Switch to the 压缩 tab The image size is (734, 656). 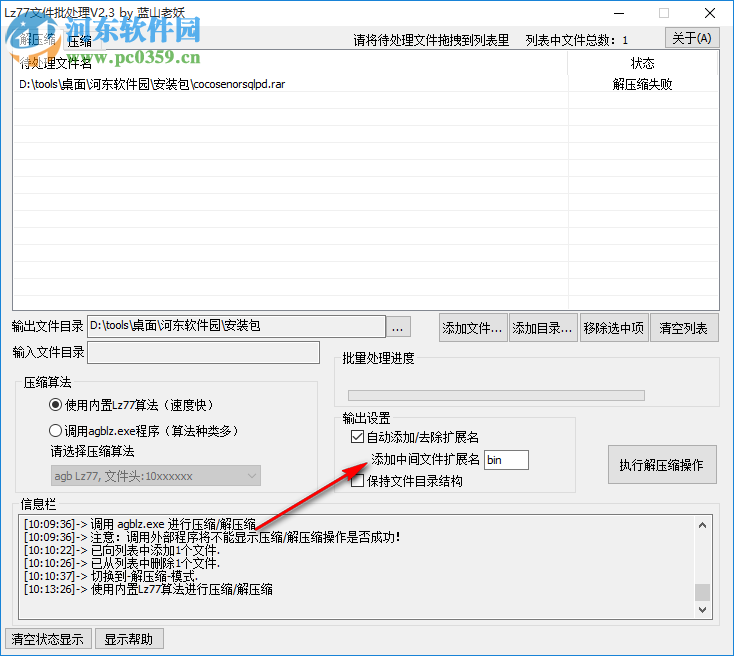(x=80, y=41)
